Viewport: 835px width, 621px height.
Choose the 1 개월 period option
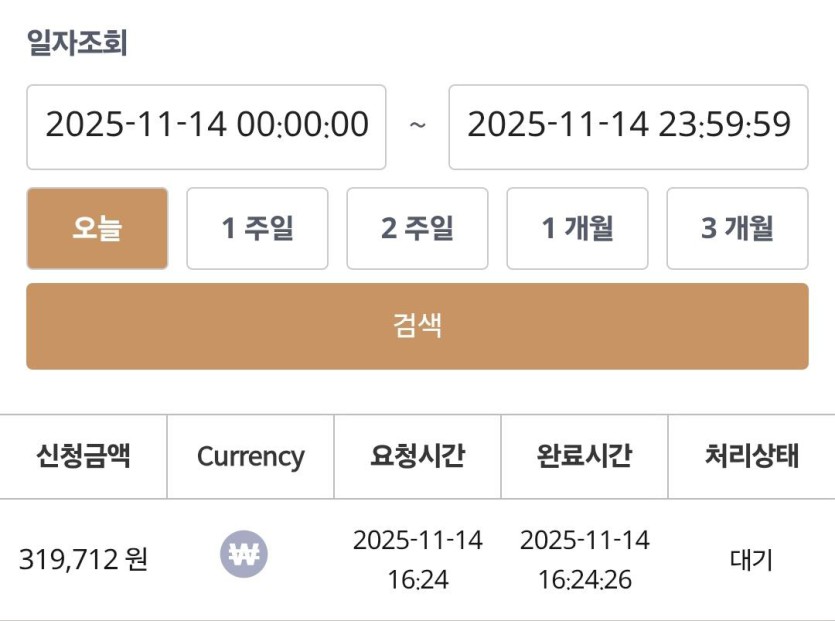tap(577, 228)
